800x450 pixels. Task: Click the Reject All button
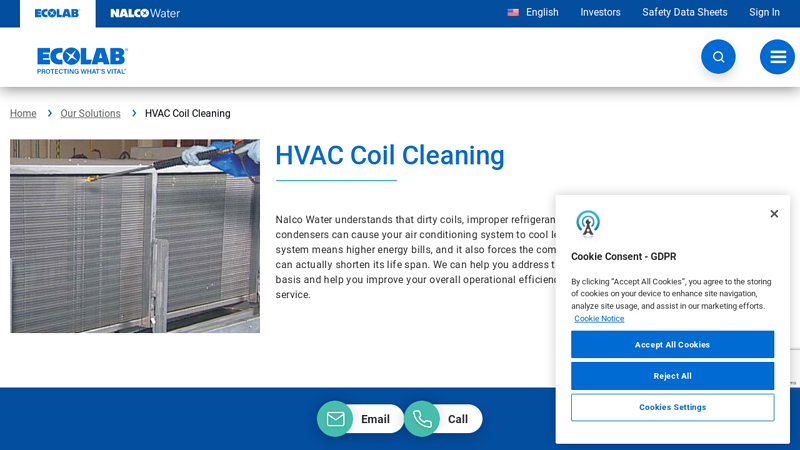672,376
